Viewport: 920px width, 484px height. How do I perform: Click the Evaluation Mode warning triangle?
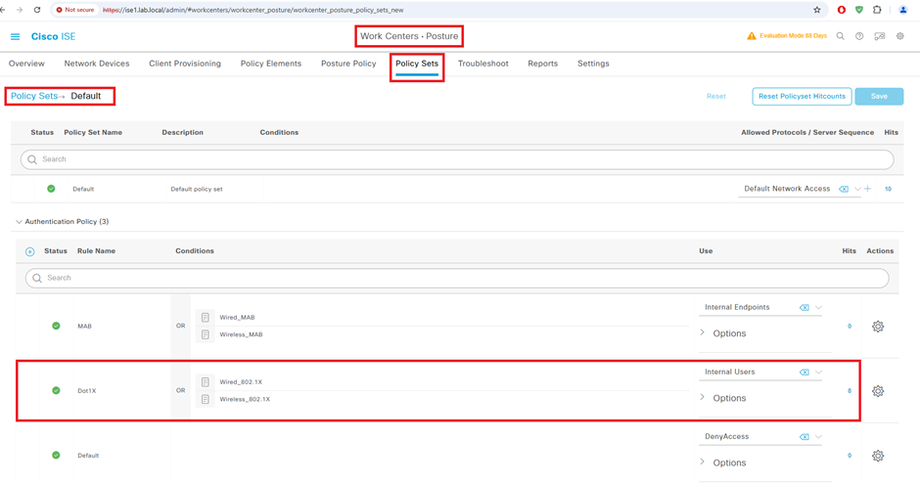[751, 36]
